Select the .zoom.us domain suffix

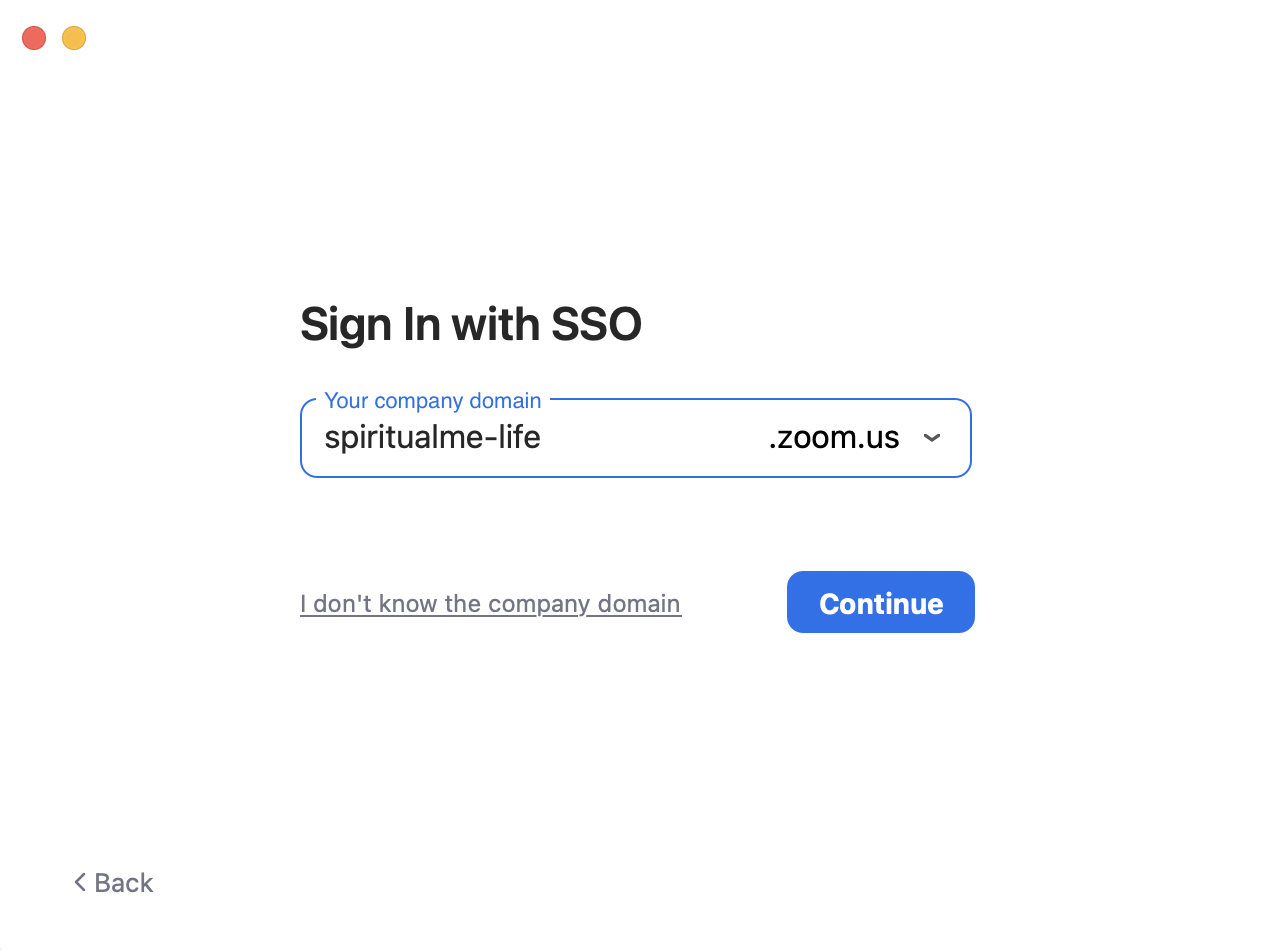(x=834, y=438)
